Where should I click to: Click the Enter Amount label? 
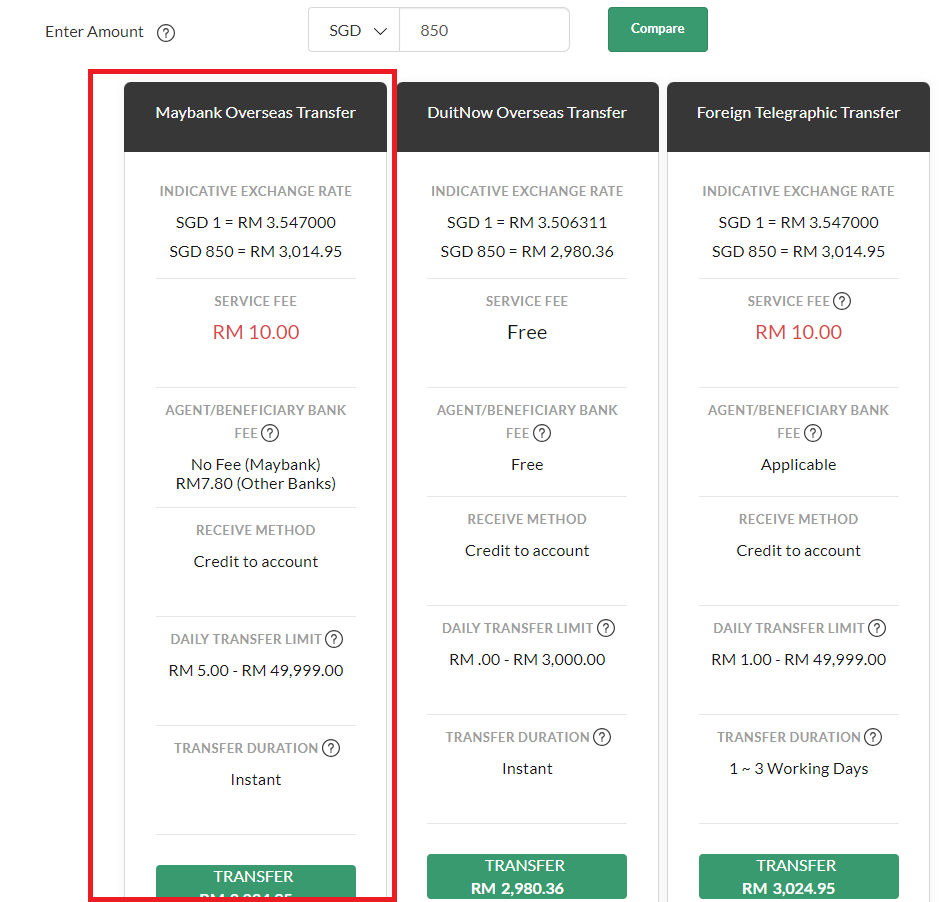(94, 32)
